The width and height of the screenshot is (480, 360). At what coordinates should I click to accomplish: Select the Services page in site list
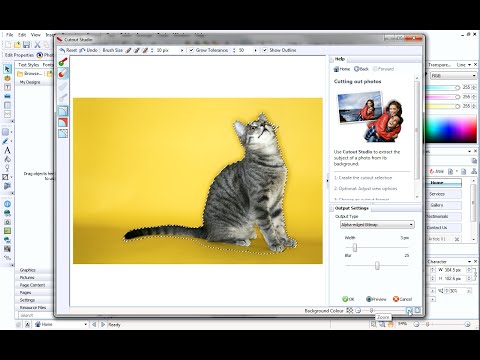444,194
